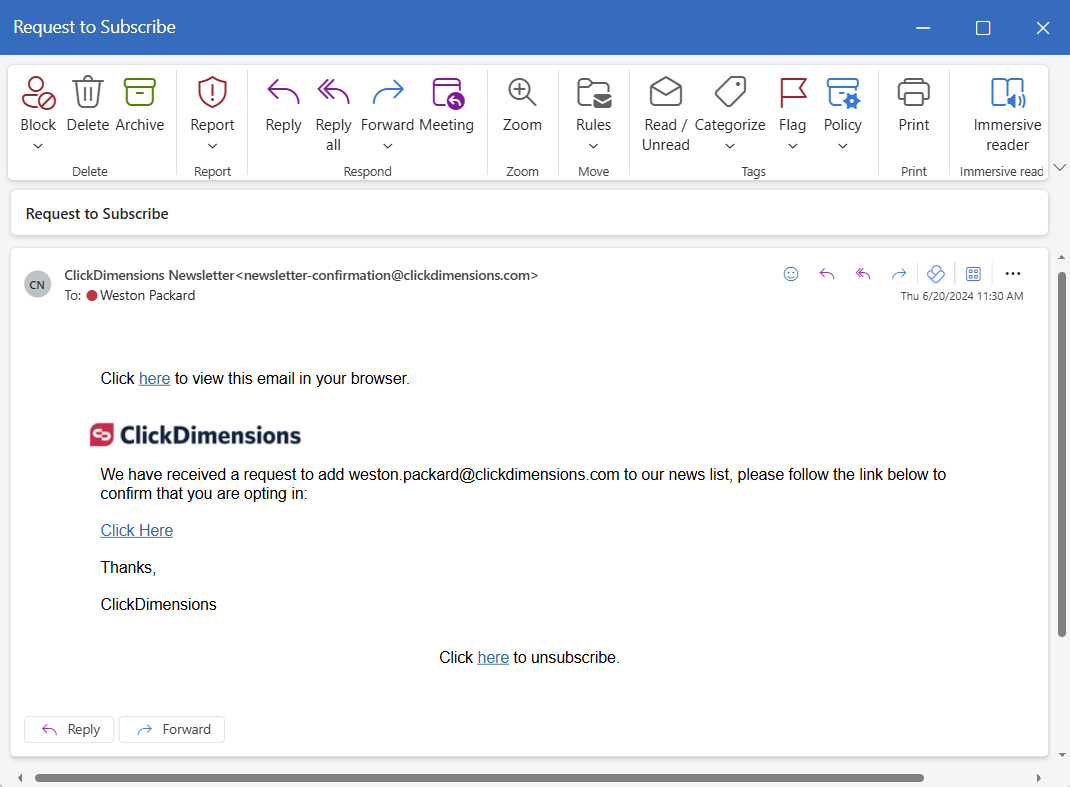The height and width of the screenshot is (787, 1070).
Task: Click the diamond-shaped add-in icon in message header
Action: (x=936, y=274)
